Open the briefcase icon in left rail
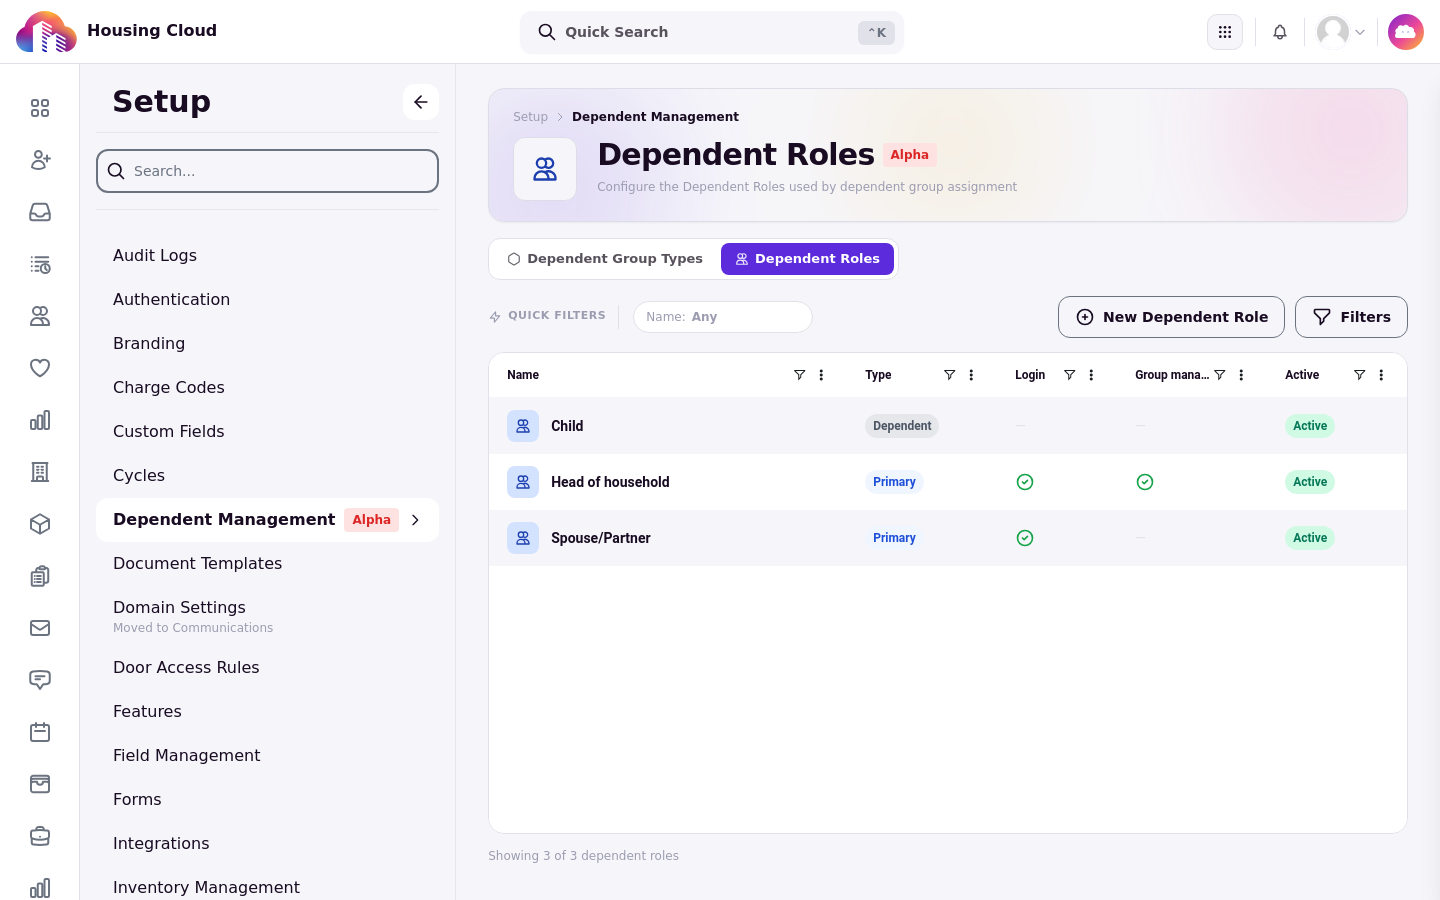The image size is (1440, 900). (x=40, y=836)
